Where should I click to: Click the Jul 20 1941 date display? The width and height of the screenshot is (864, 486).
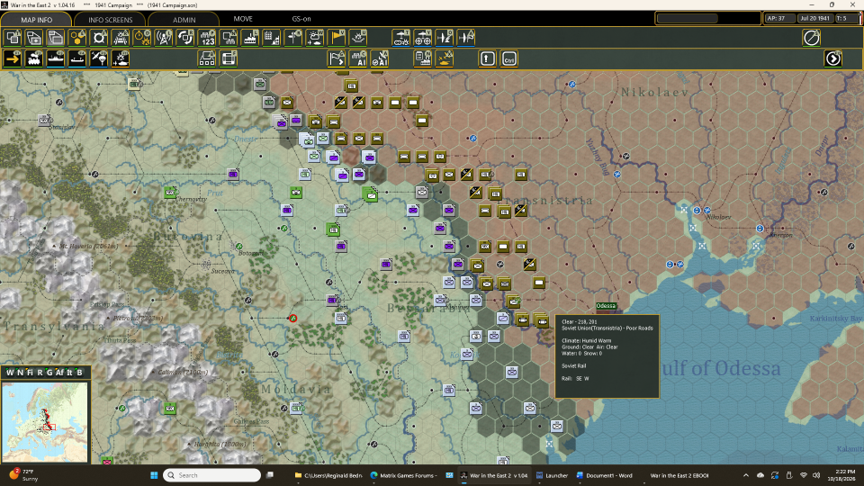(x=815, y=18)
